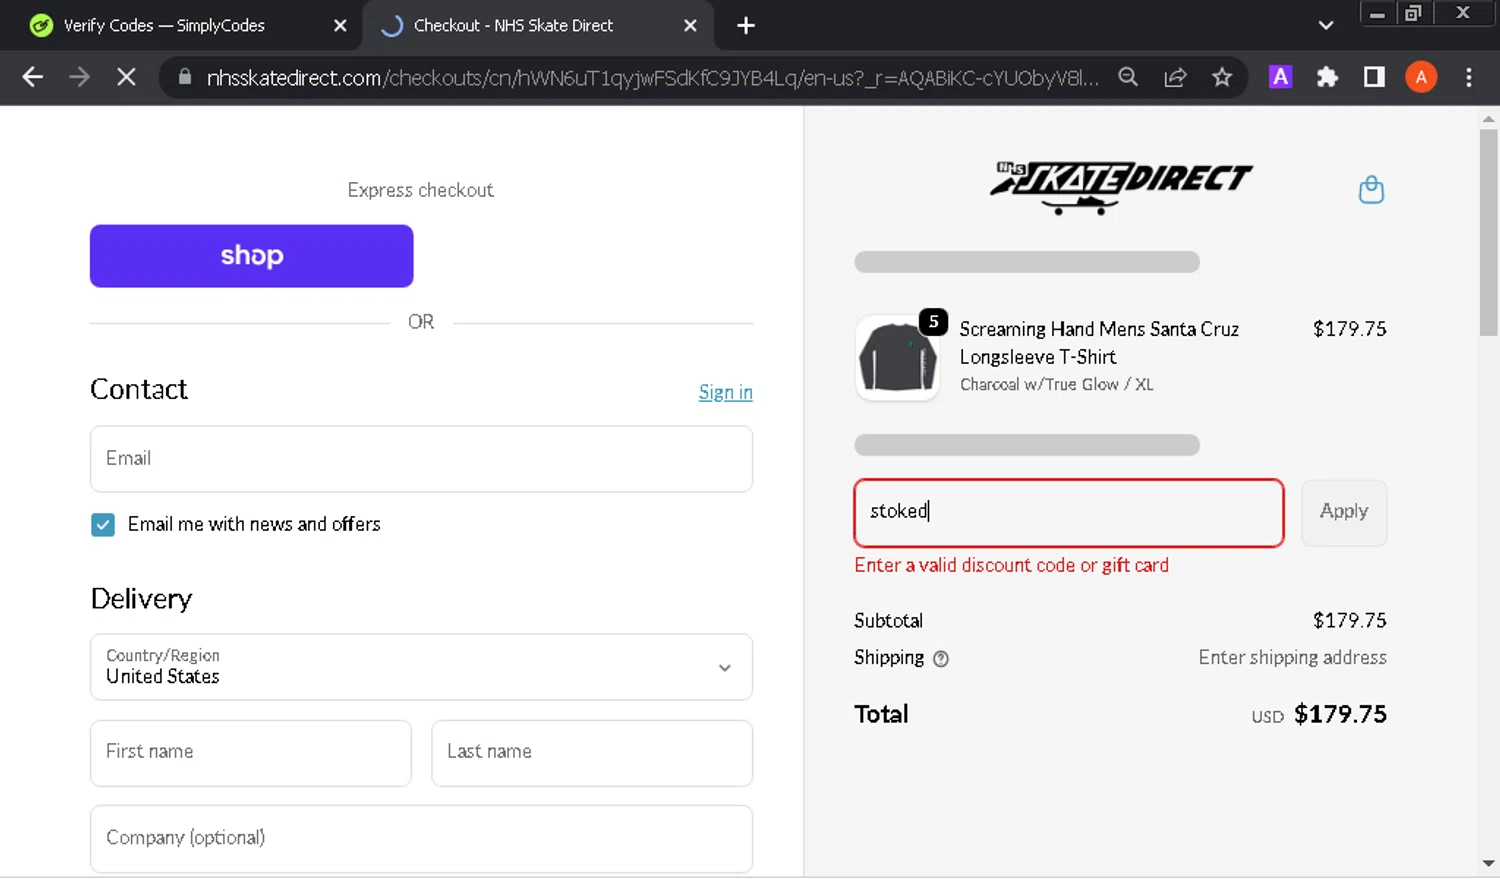1500x879 pixels.
Task: Click the Company (optional) field
Action: 421,839
